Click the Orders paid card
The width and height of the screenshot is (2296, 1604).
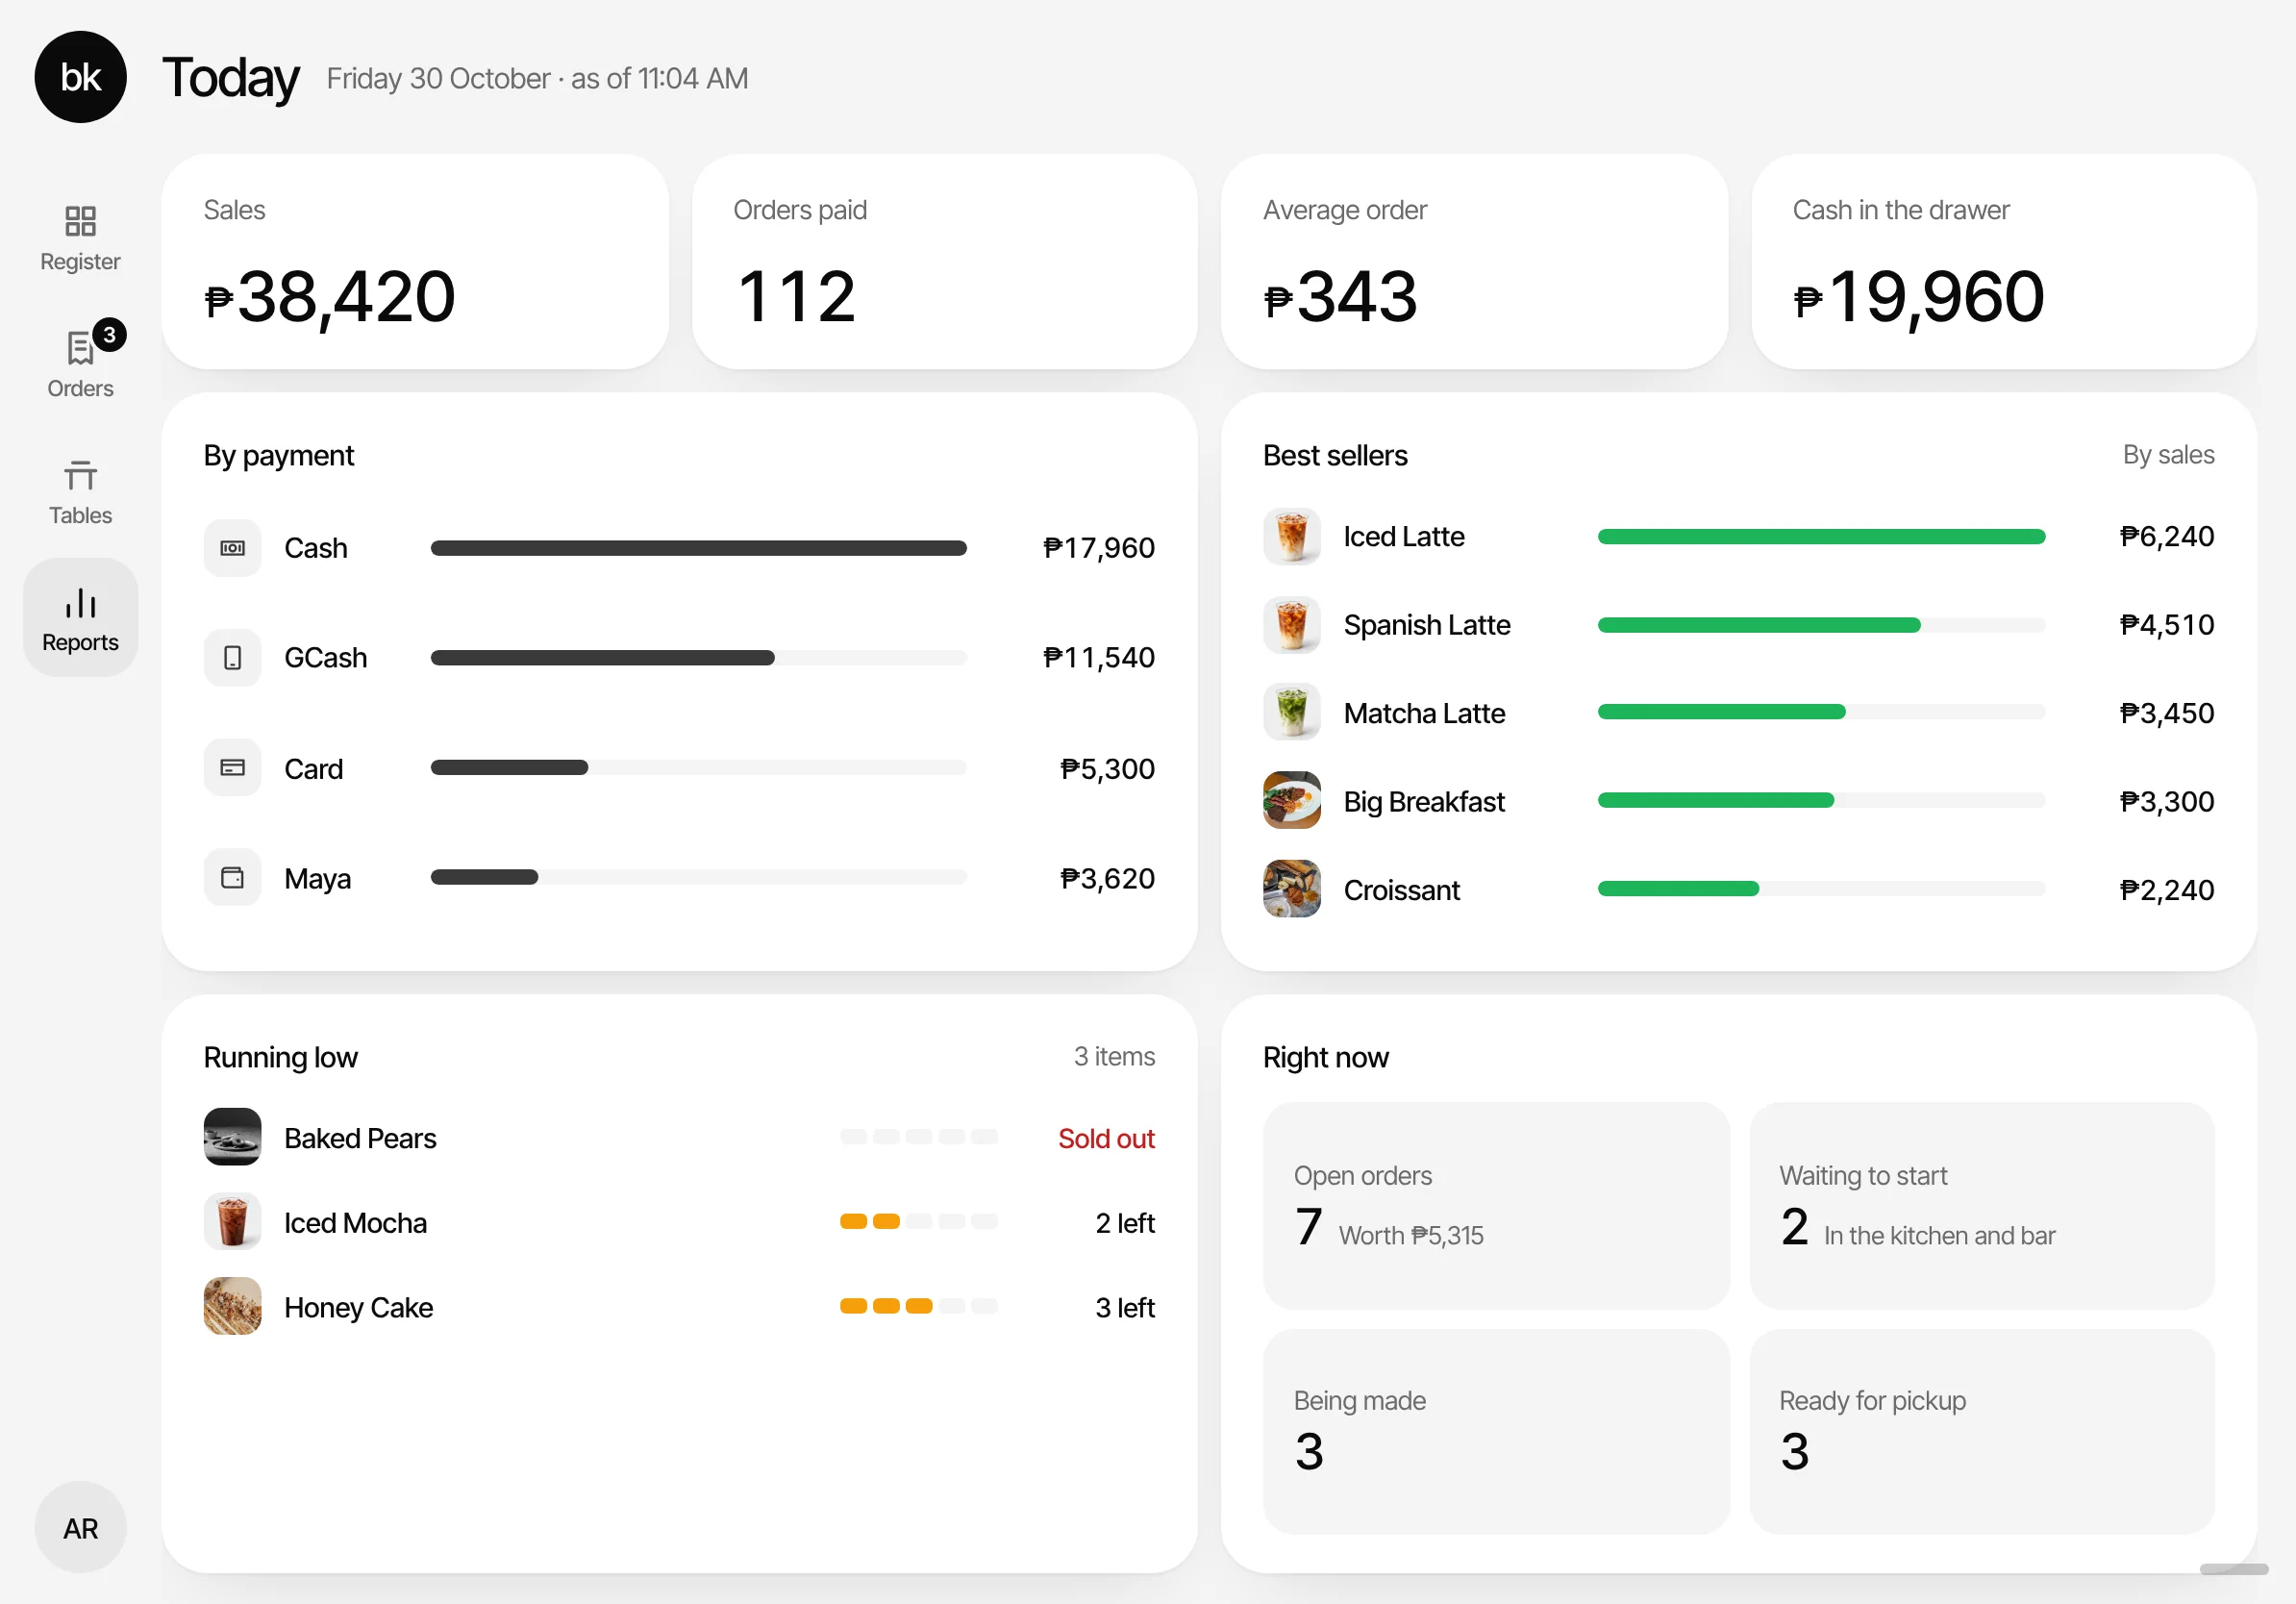(944, 262)
